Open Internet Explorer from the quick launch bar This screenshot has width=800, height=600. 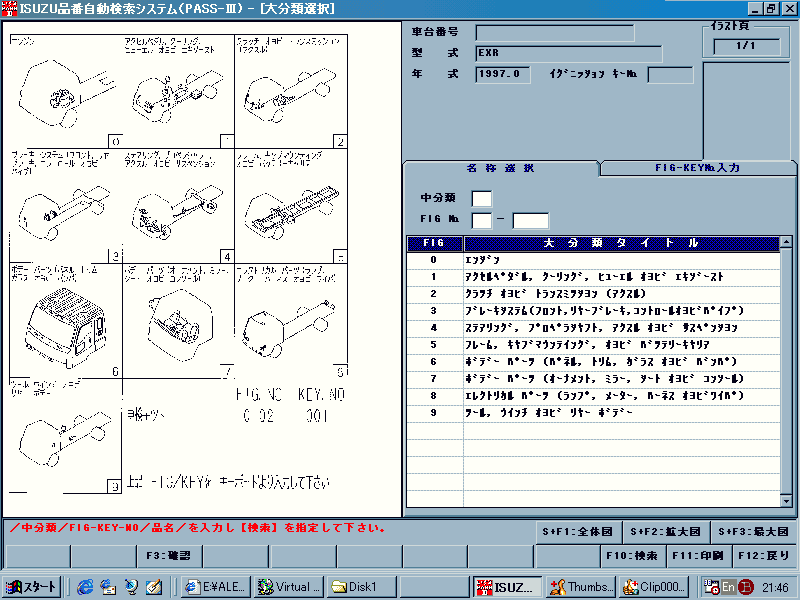(85, 587)
